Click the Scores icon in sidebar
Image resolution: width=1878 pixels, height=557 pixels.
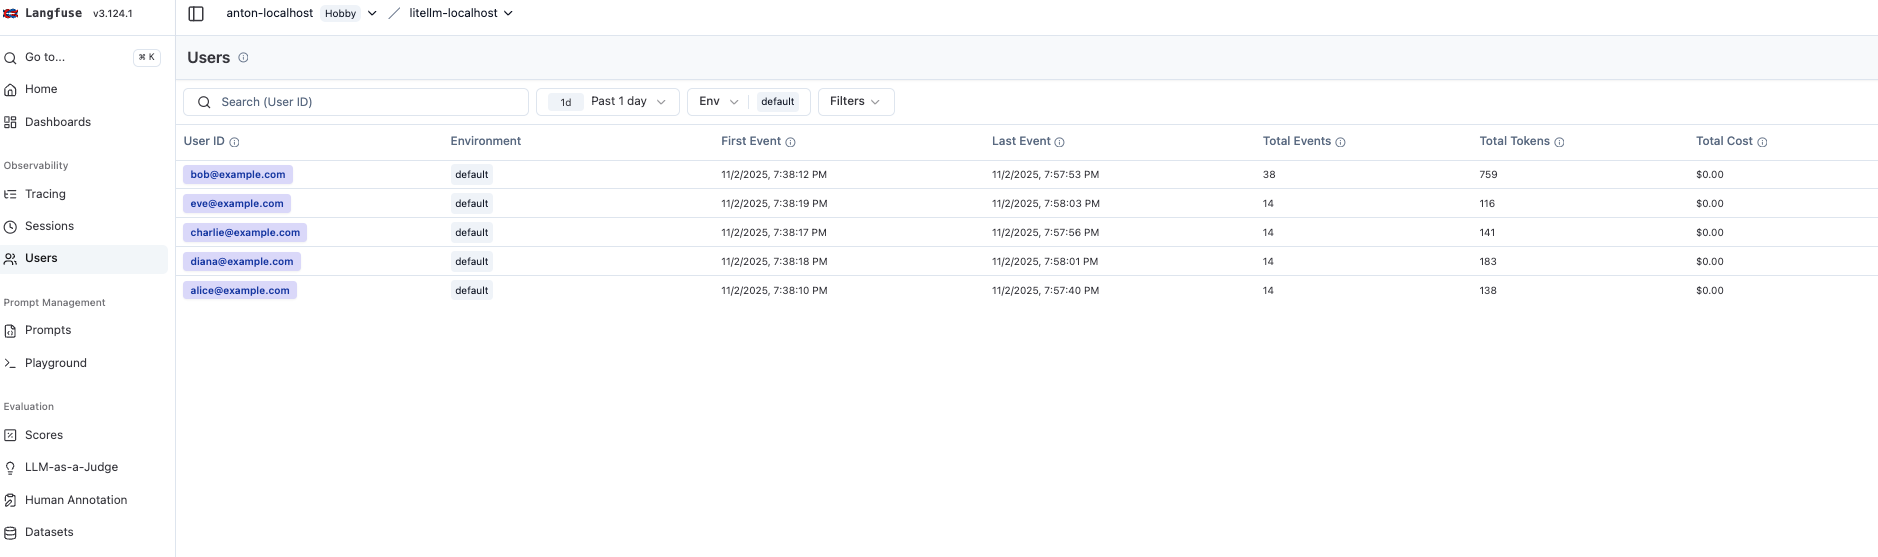[x=10, y=435]
